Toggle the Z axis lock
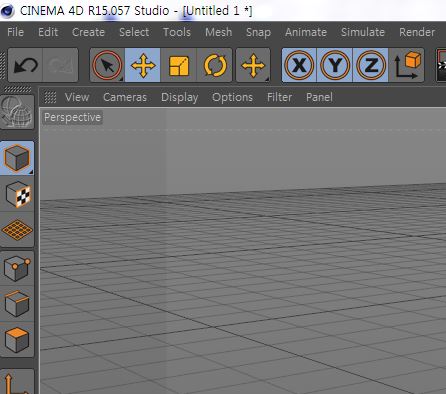Viewport: 446px width, 394px height. pos(371,65)
